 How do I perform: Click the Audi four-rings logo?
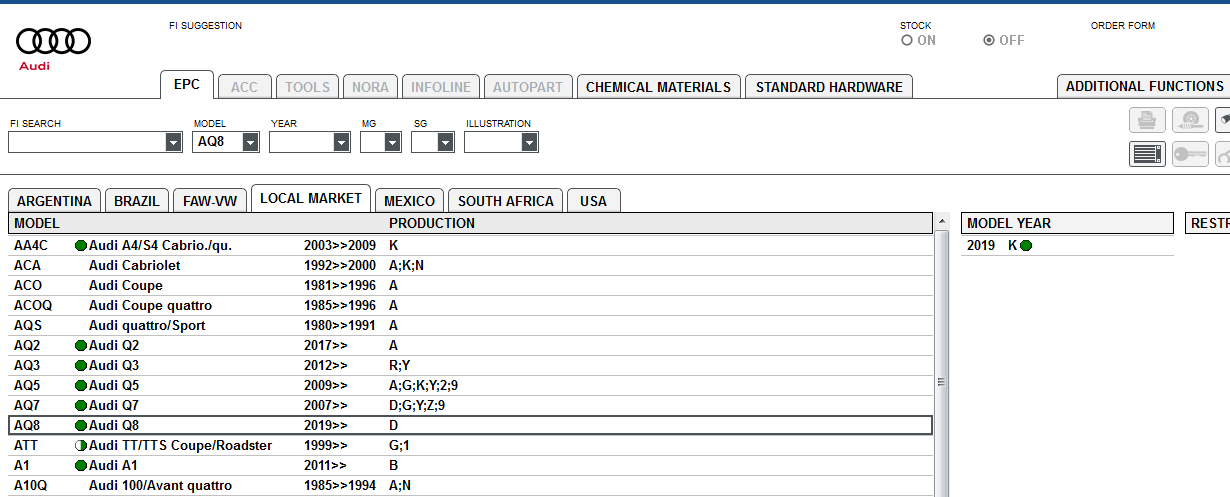(54, 41)
